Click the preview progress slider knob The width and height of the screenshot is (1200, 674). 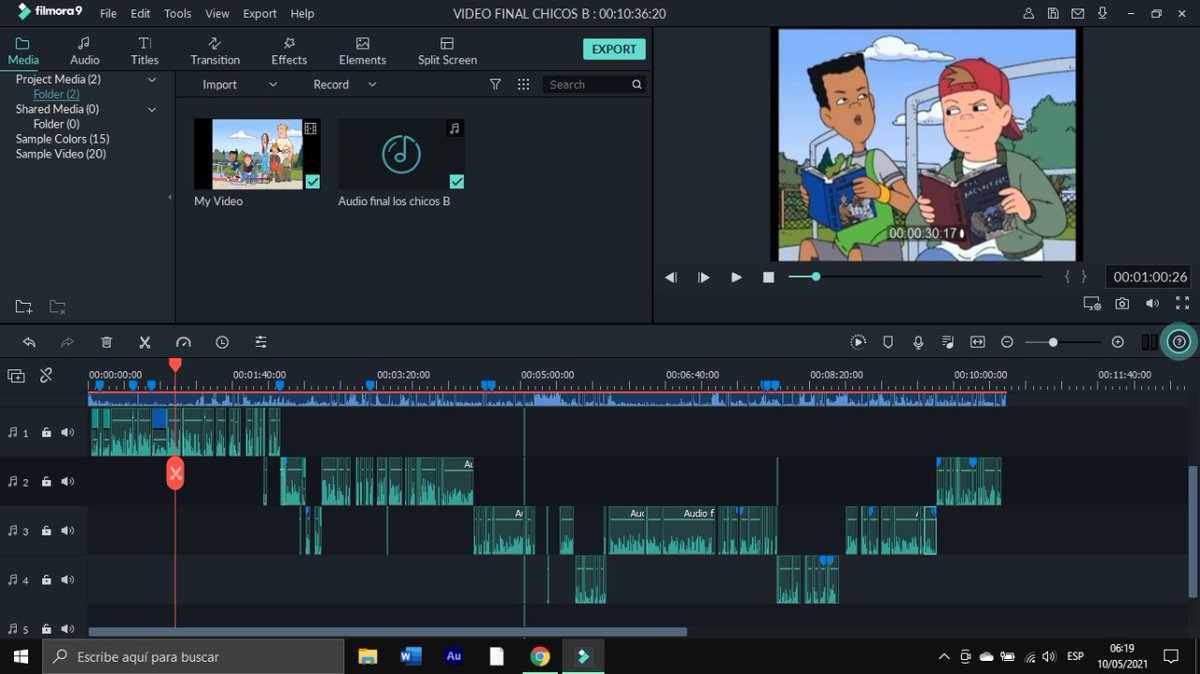[816, 276]
